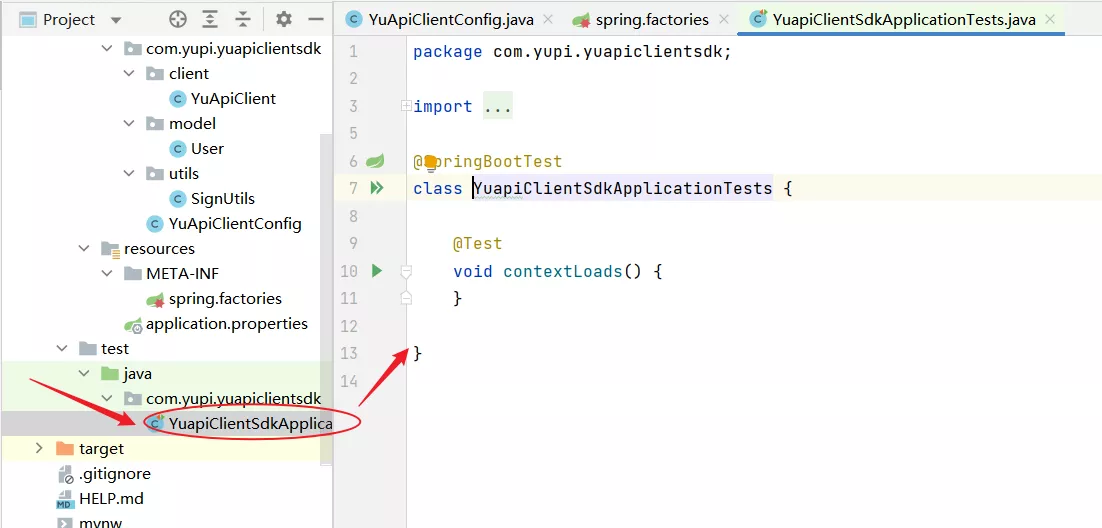Close the YuApiClientConfig.java tab

(x=547, y=20)
